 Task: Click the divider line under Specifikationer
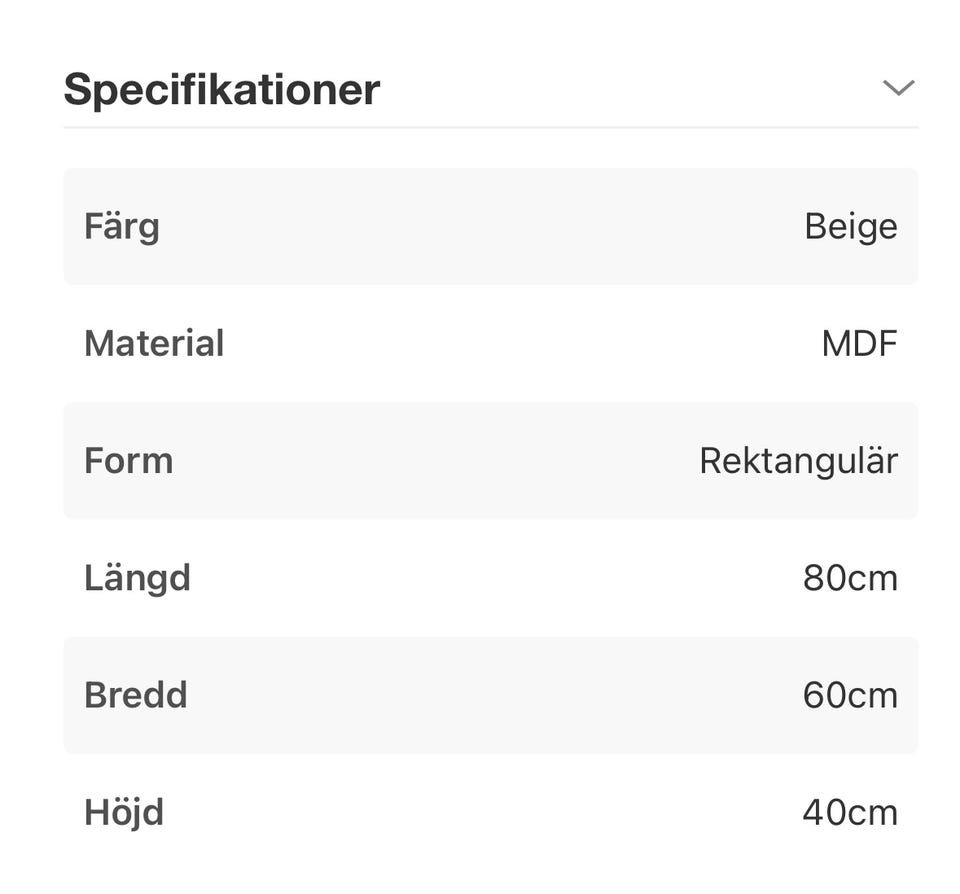coord(490,127)
